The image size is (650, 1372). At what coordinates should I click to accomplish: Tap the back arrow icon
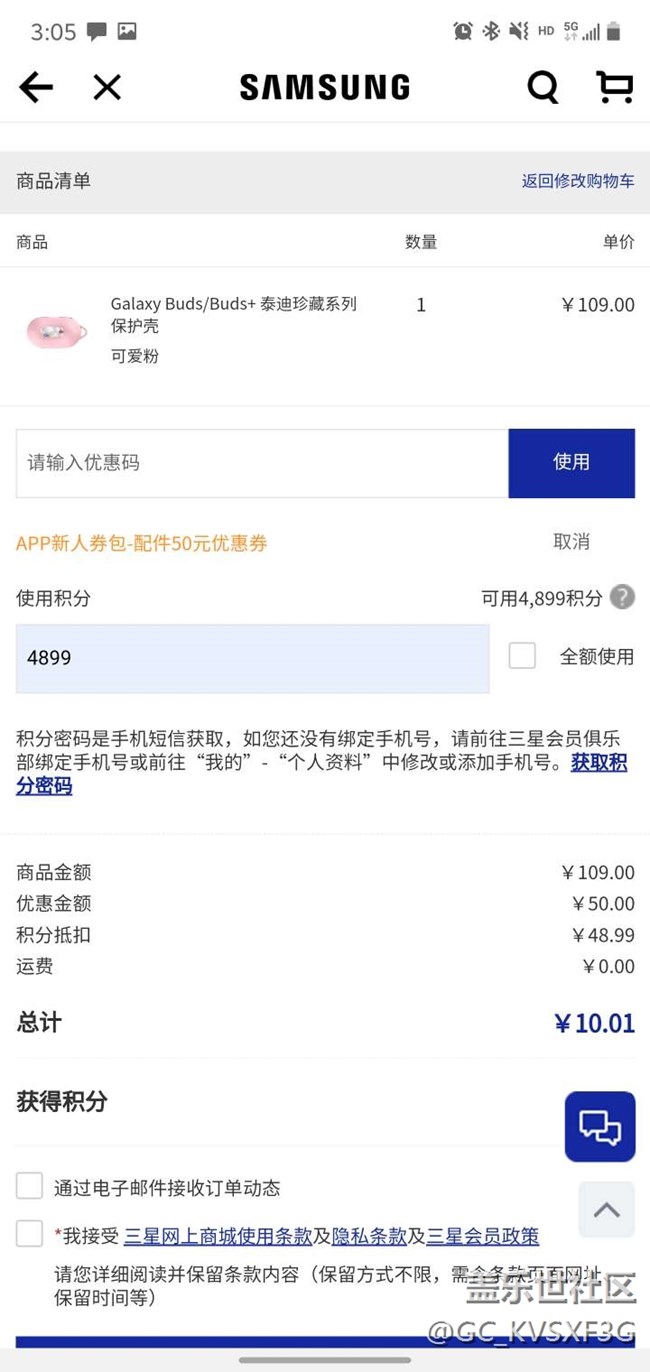[36, 88]
